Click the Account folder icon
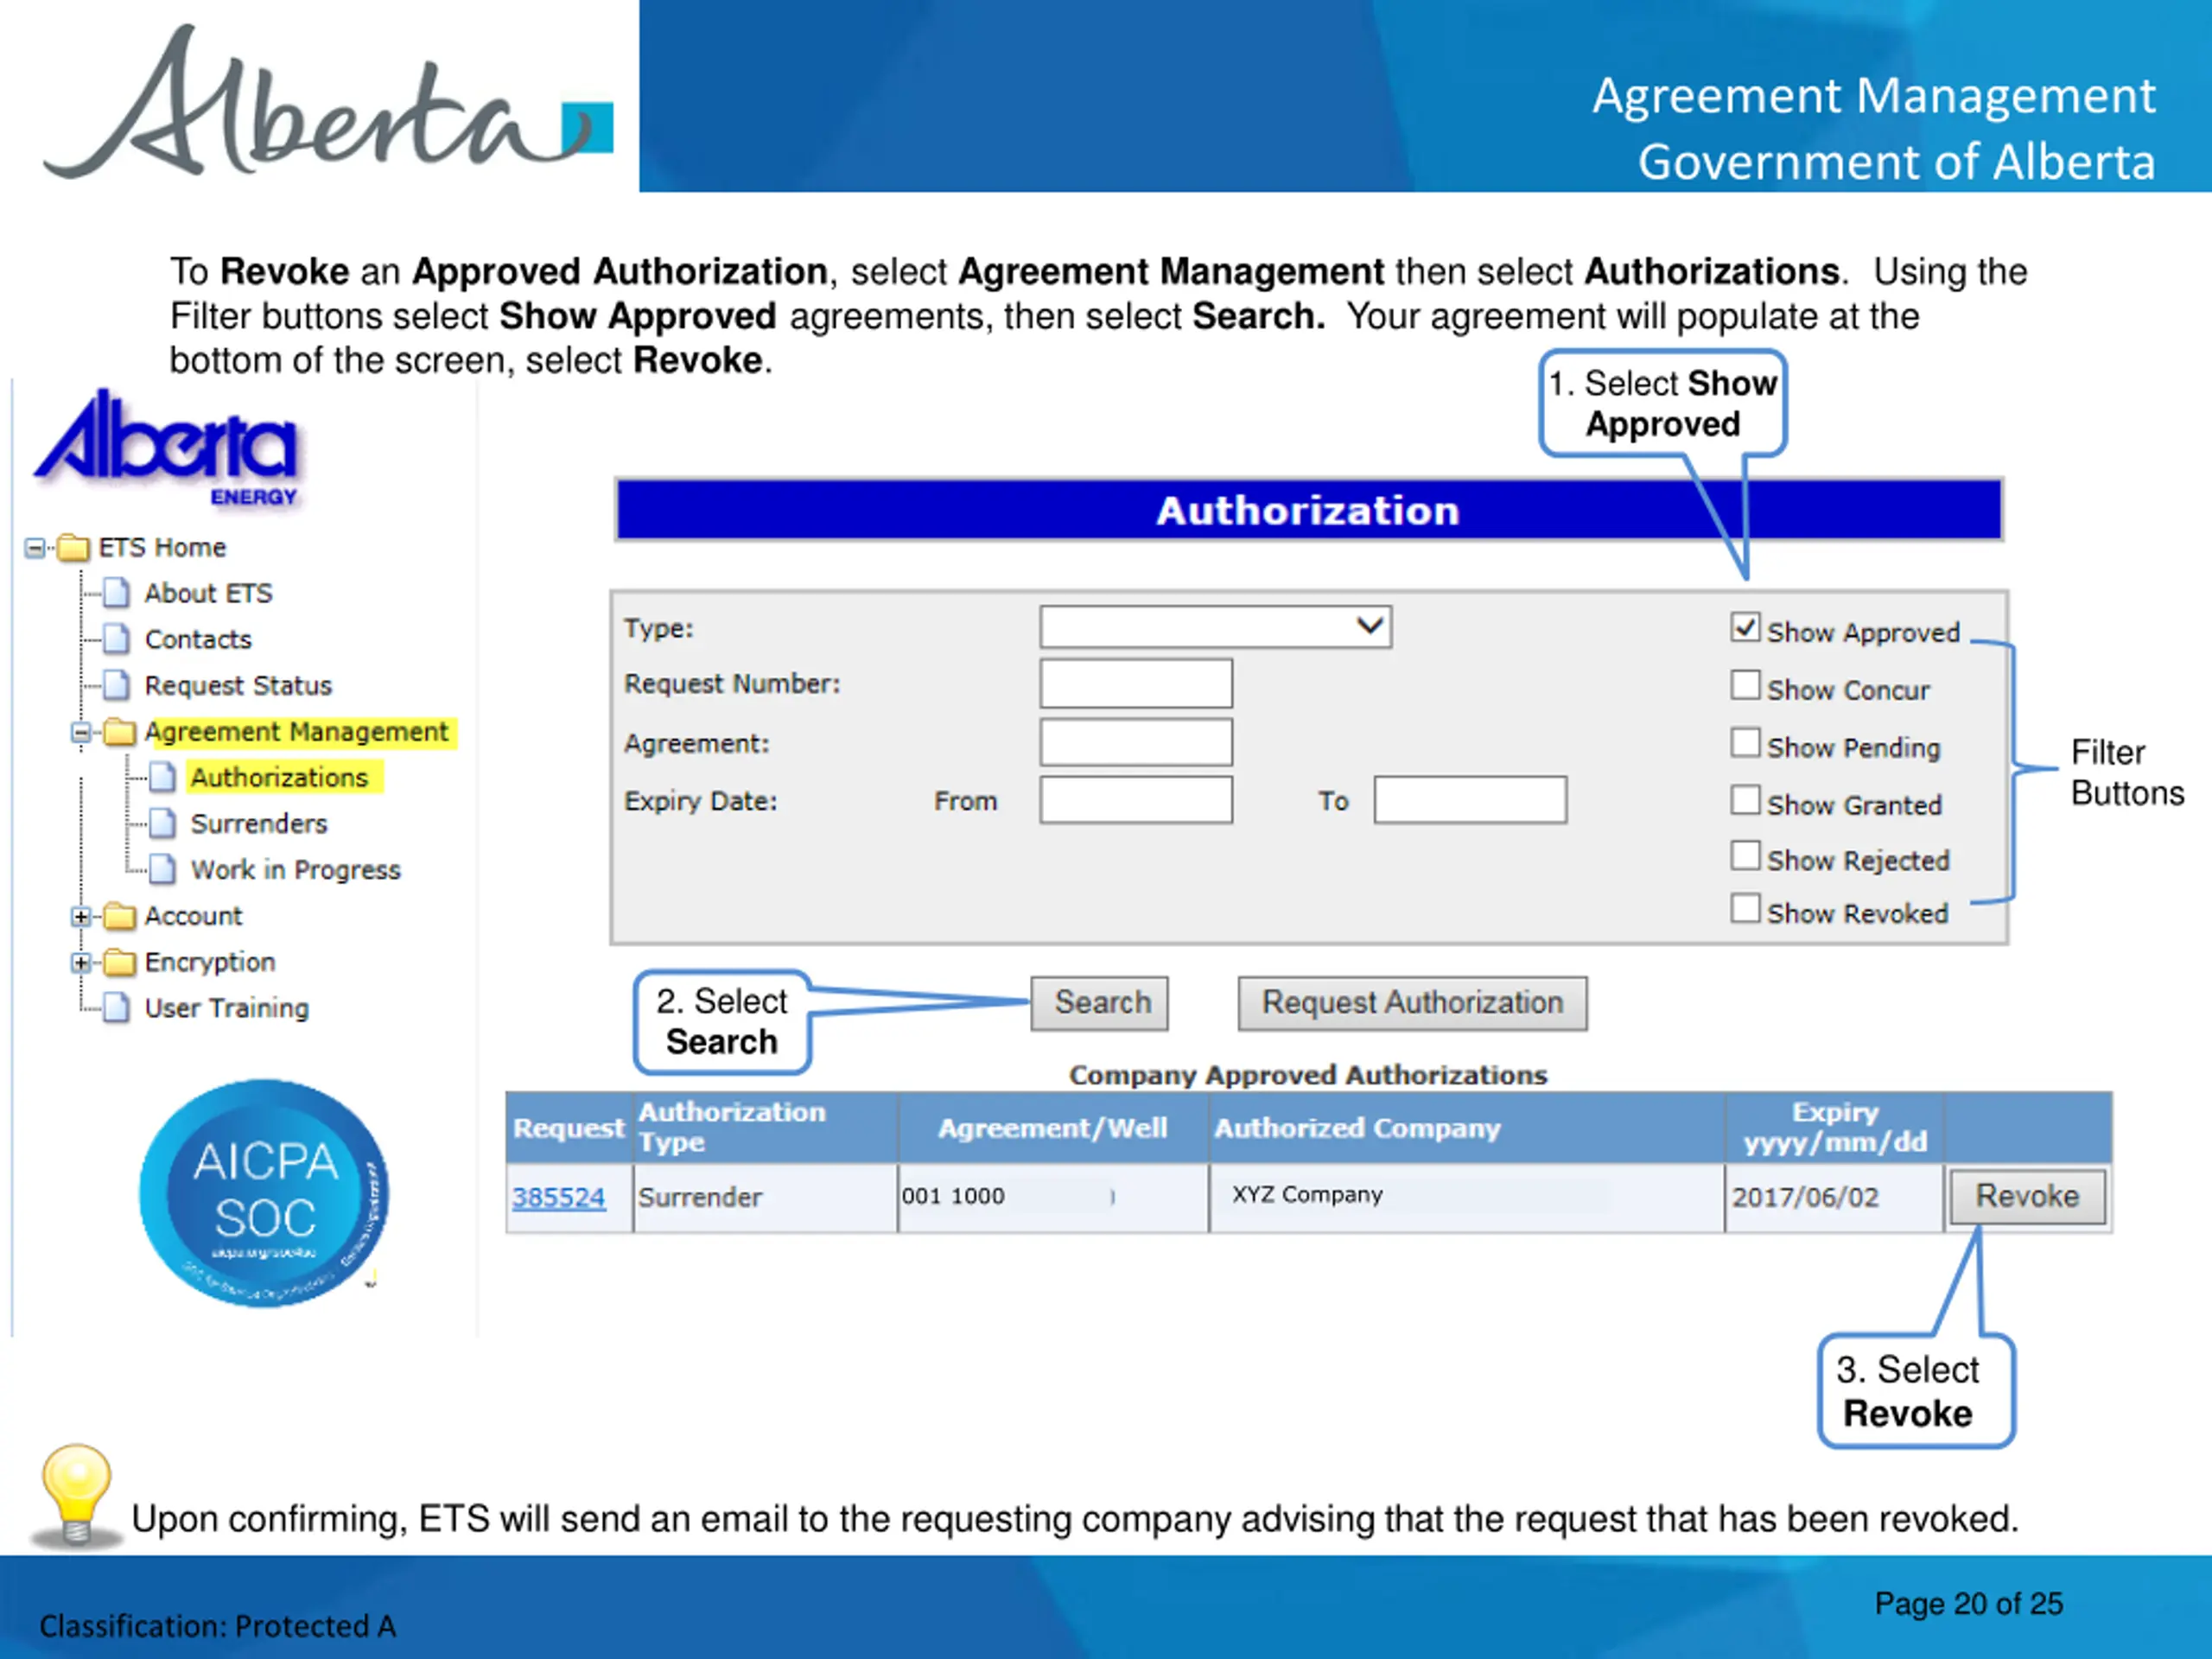The image size is (2212, 1659). 120,916
